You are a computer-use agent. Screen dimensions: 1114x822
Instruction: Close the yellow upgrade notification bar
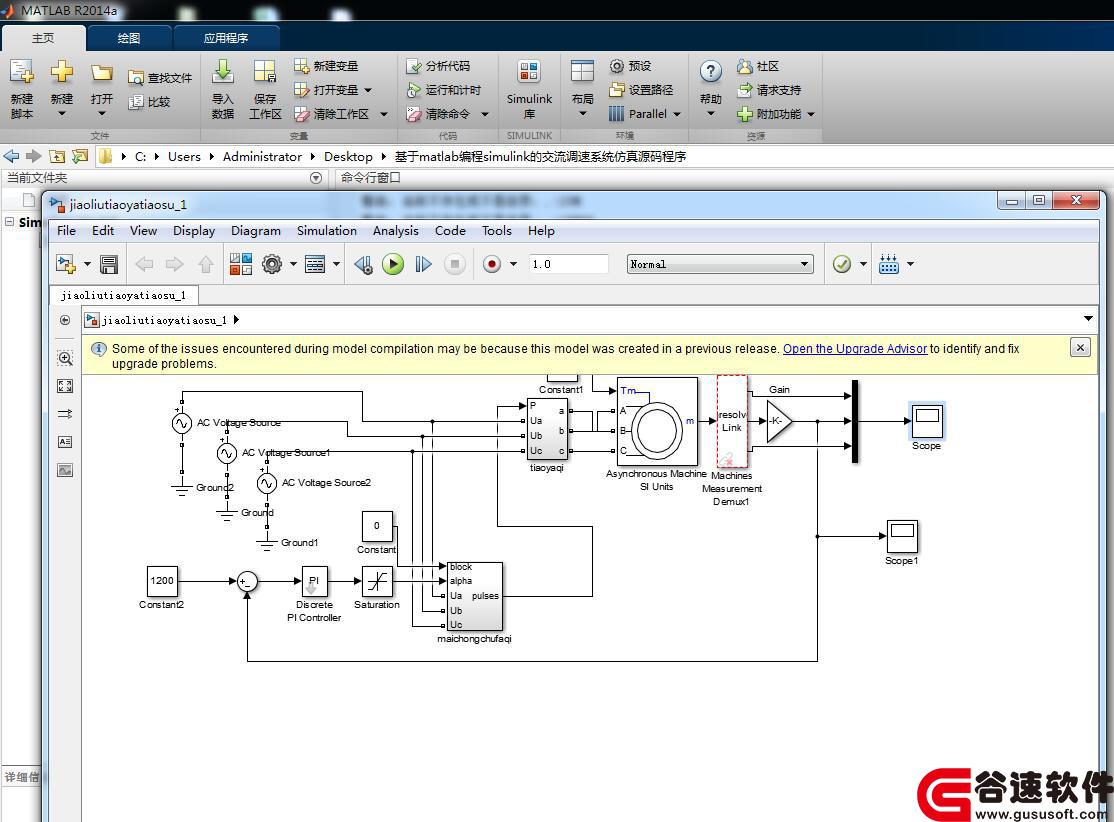coord(1080,347)
